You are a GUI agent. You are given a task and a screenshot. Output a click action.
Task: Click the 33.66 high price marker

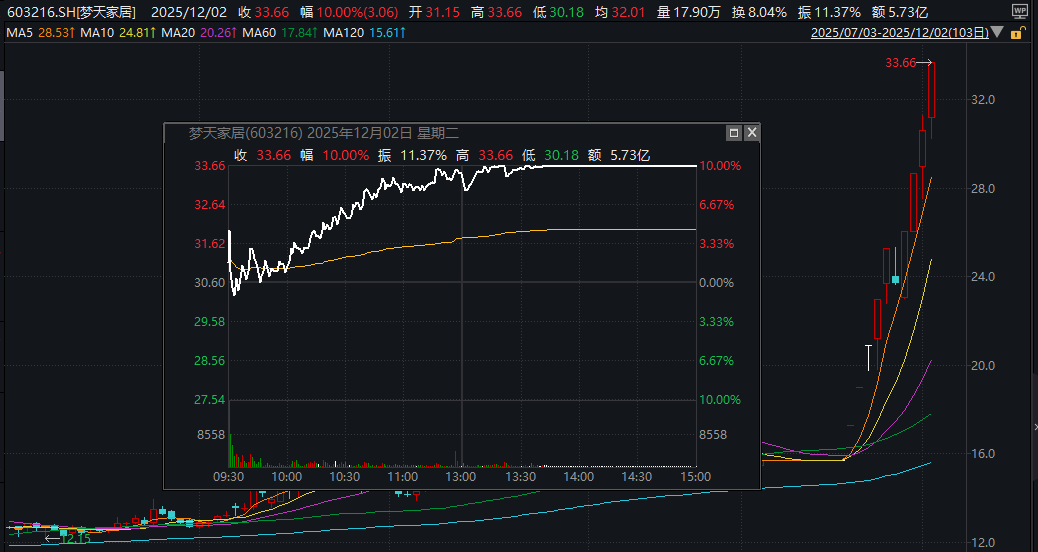click(900, 63)
